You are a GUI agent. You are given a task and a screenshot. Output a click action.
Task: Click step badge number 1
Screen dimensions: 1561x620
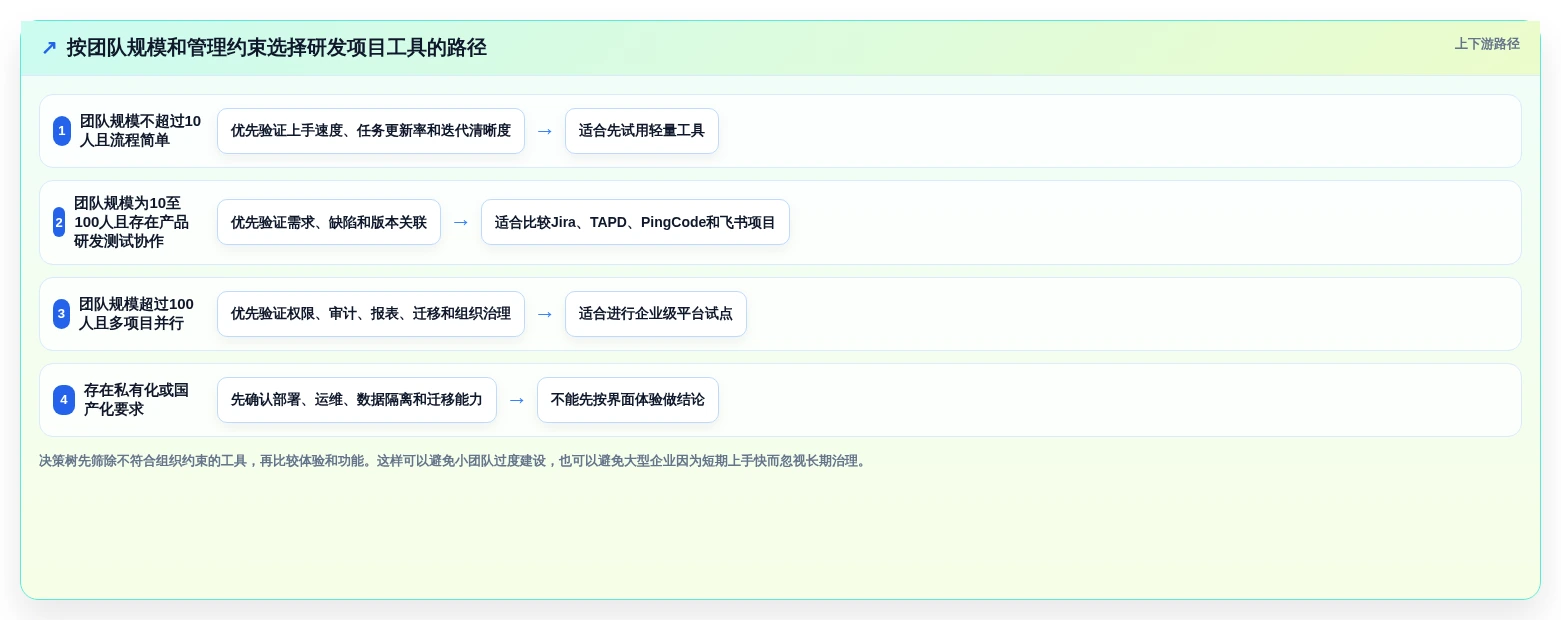click(62, 131)
